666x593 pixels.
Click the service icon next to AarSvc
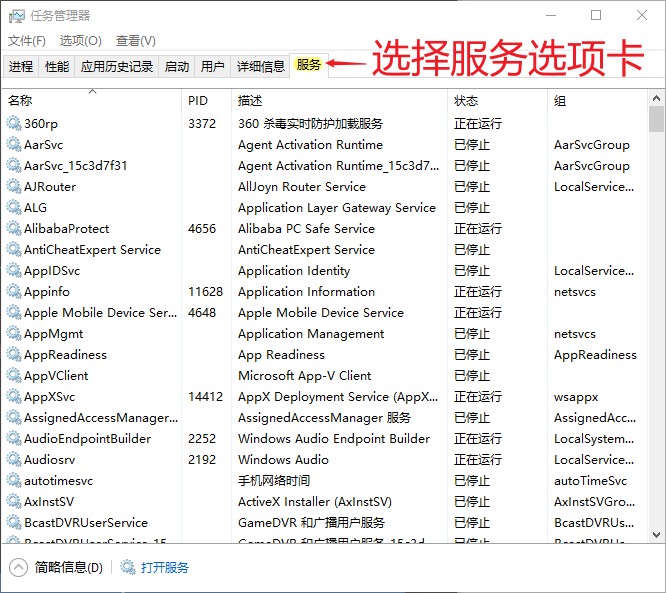(14, 144)
